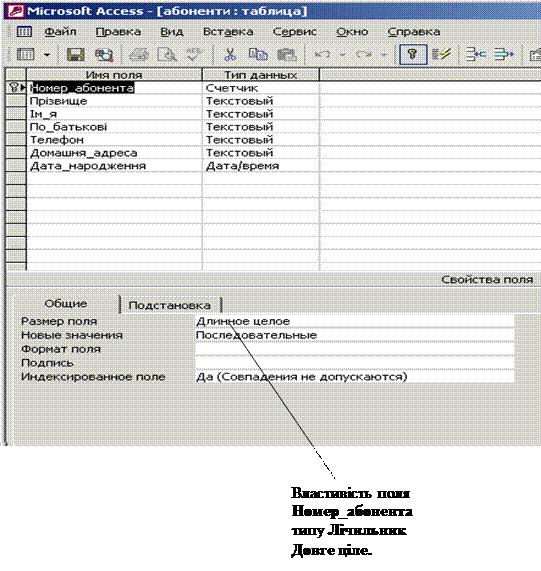Click Телефон's Текстовый data type cell
The width and height of the screenshot is (541, 571).
pyautogui.click(x=261, y=140)
